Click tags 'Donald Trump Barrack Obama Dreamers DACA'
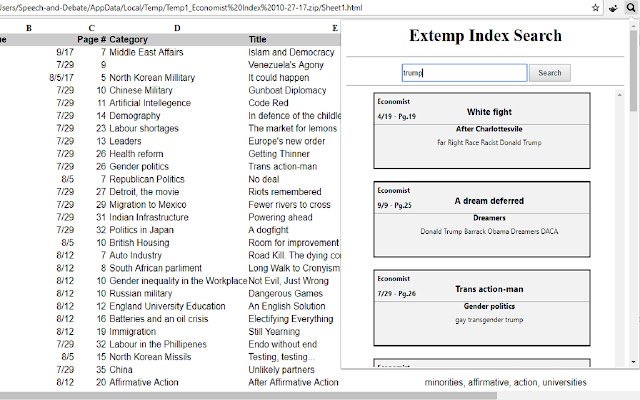640x400 pixels. (489, 231)
